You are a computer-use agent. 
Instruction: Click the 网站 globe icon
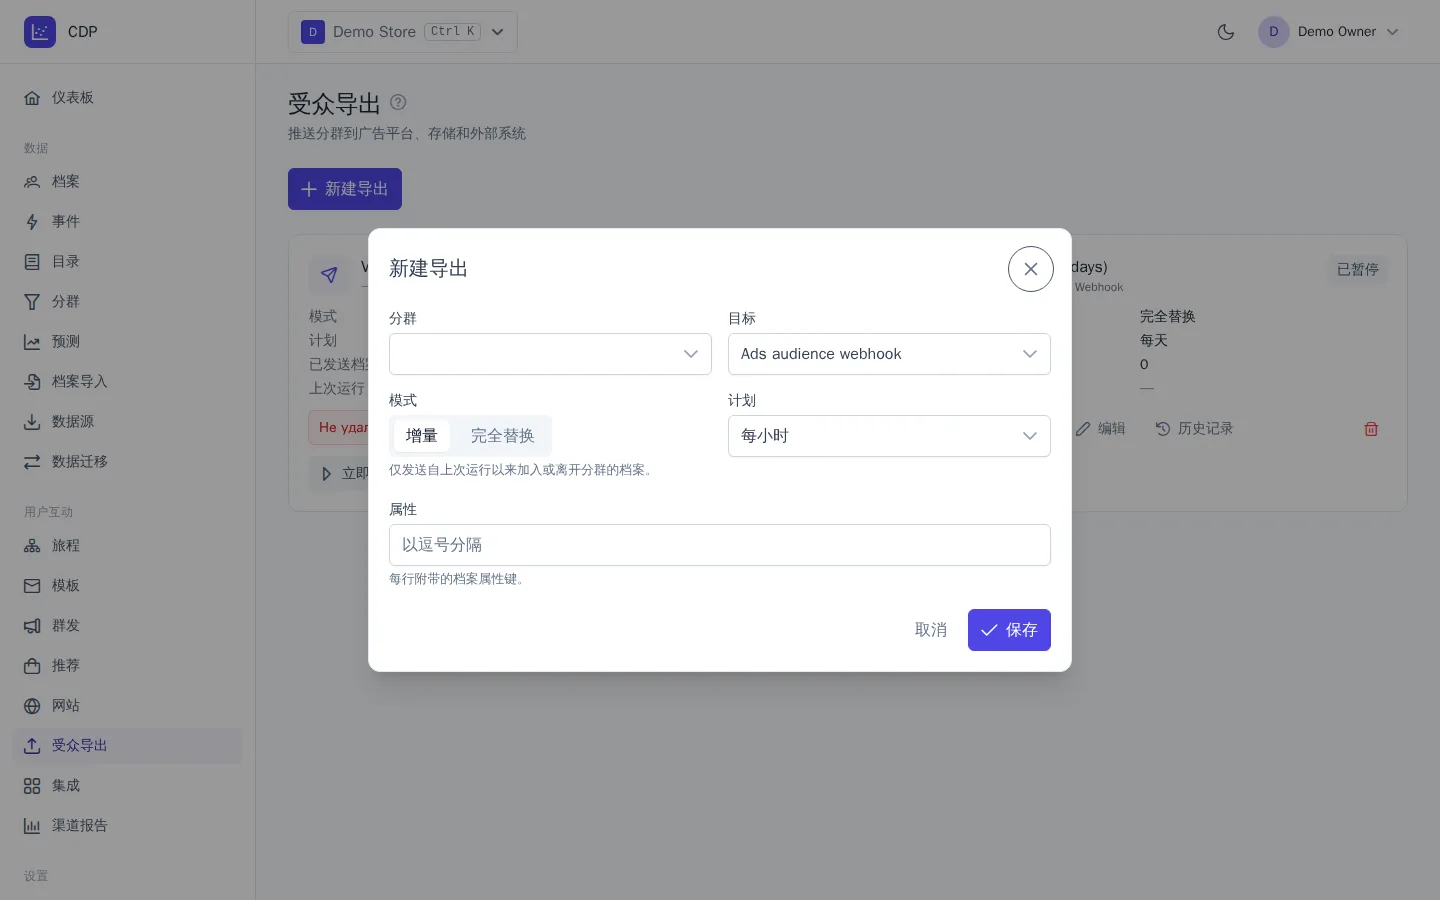pyautogui.click(x=32, y=706)
